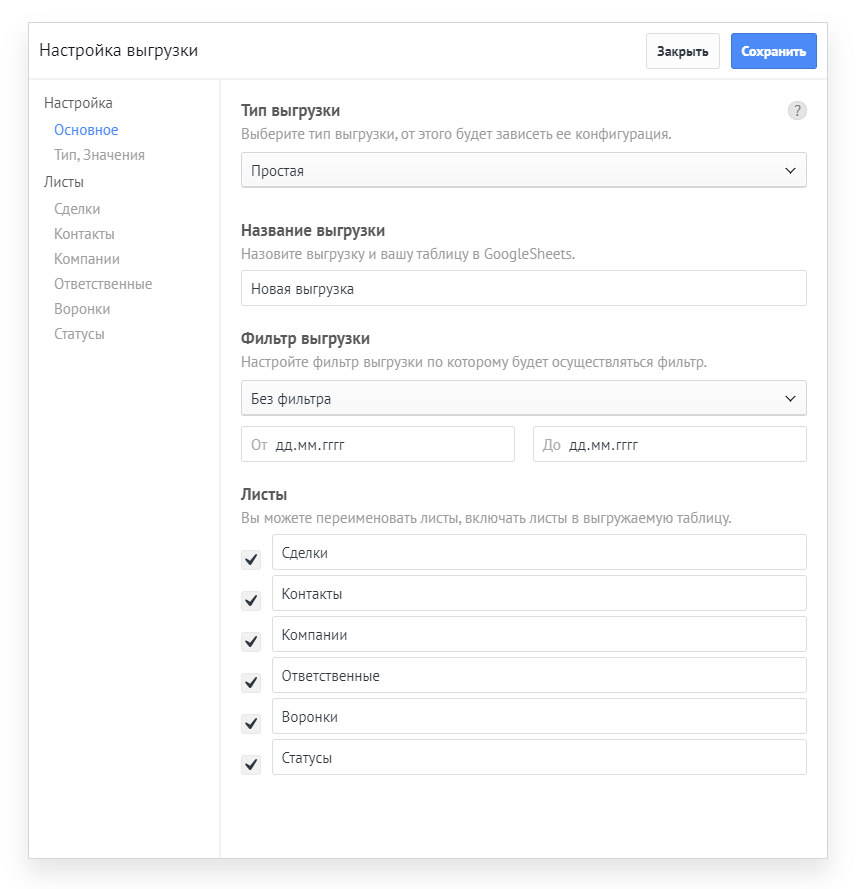Click the Название выгрузки text field

click(x=523, y=288)
